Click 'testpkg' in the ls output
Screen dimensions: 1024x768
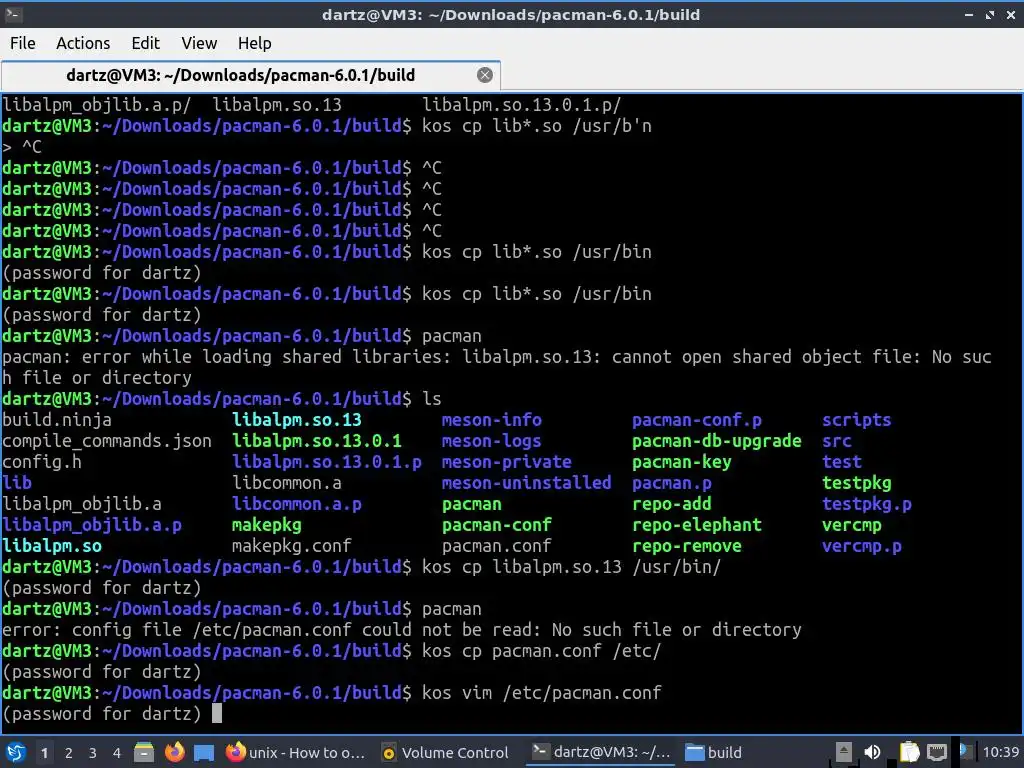pos(857,483)
